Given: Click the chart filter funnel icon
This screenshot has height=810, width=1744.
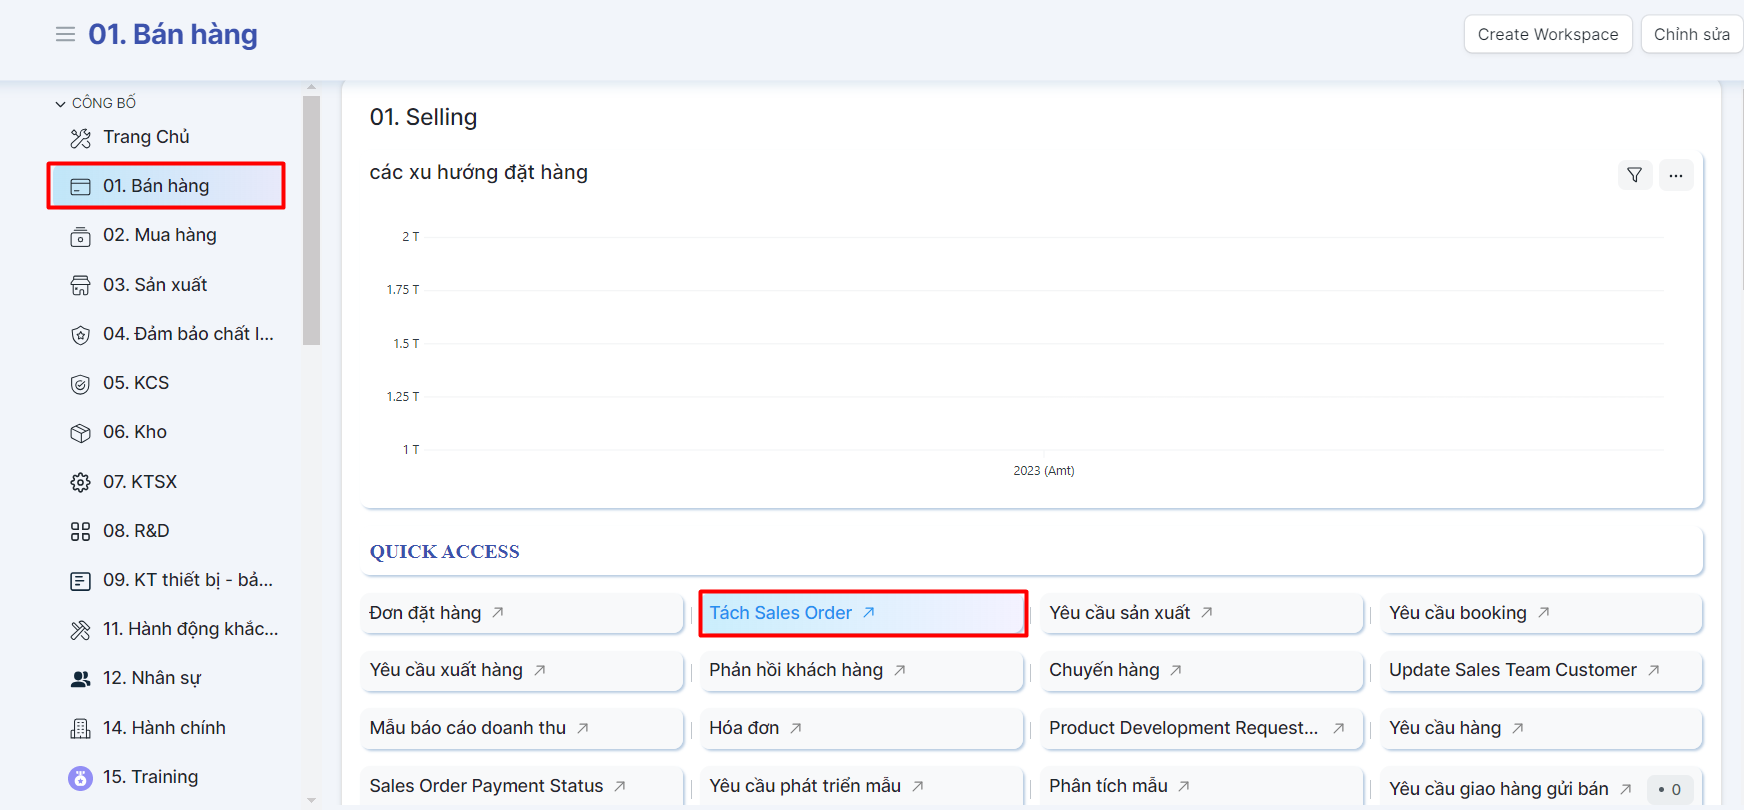Looking at the screenshot, I should pos(1634,175).
